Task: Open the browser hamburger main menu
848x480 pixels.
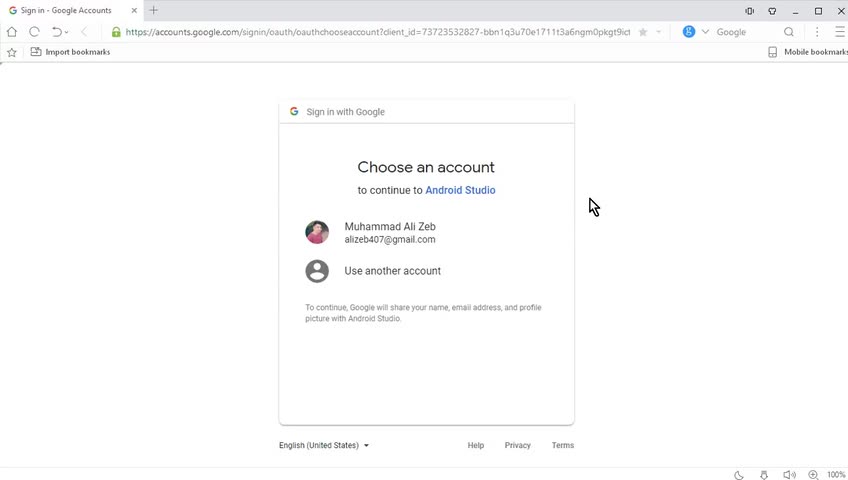Action: 840,32
